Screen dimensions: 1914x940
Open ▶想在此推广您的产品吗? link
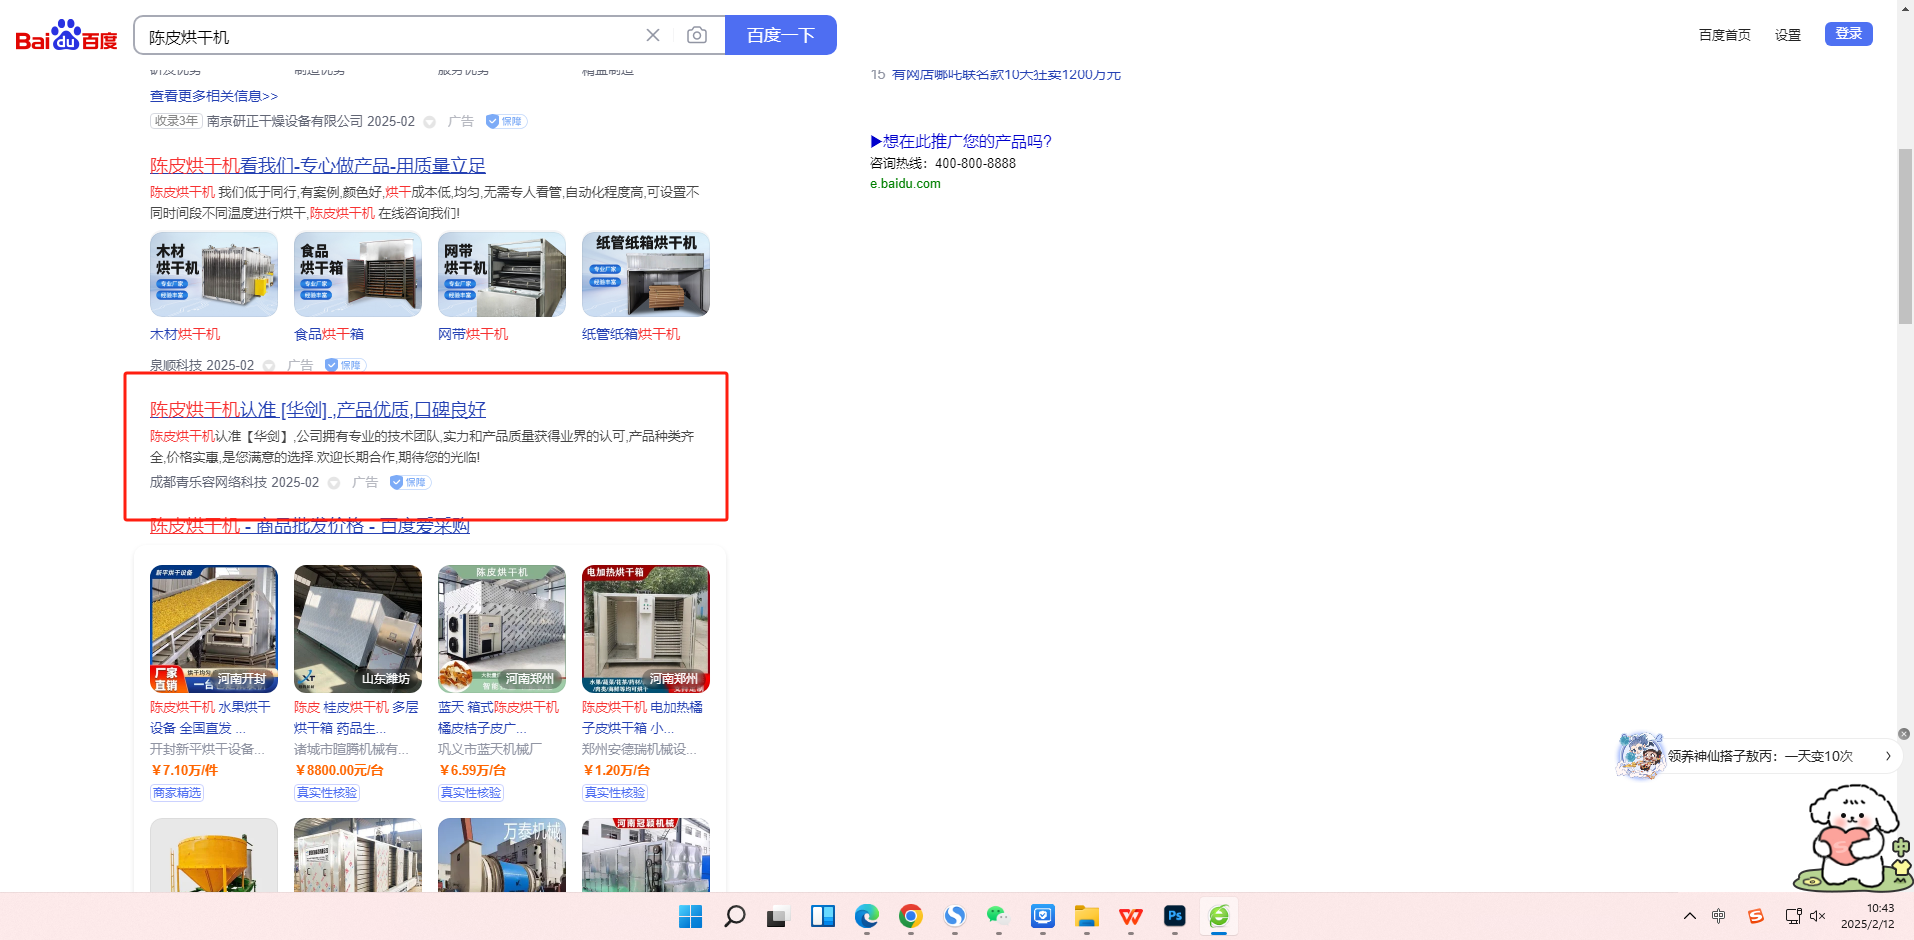point(961,142)
